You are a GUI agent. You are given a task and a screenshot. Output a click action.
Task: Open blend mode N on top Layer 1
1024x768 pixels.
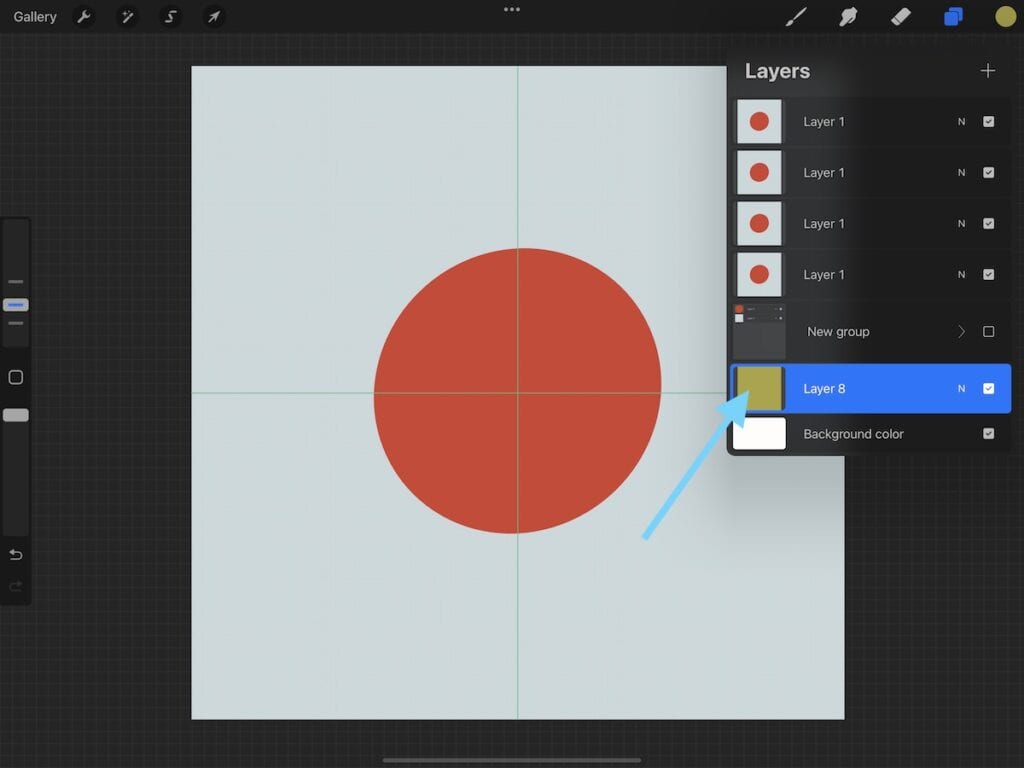pos(961,122)
